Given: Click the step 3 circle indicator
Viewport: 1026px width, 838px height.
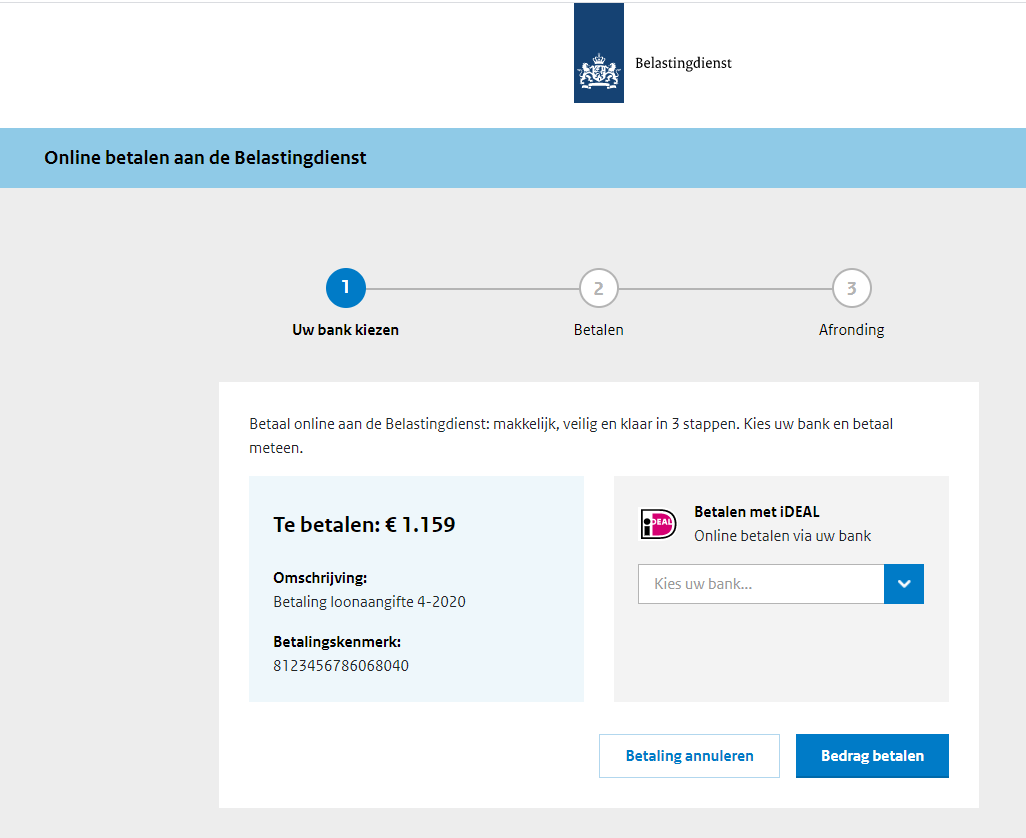Looking at the screenshot, I should pos(851,289).
